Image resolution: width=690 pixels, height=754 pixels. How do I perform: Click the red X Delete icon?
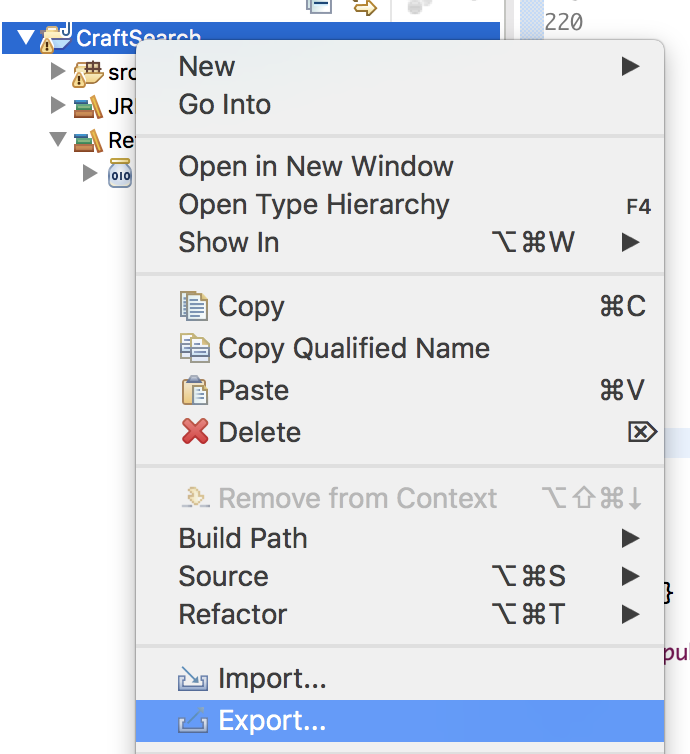194,432
